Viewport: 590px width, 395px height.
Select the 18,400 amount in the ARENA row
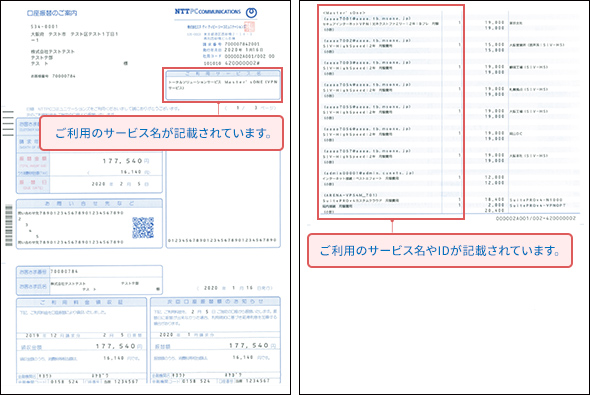(494, 199)
